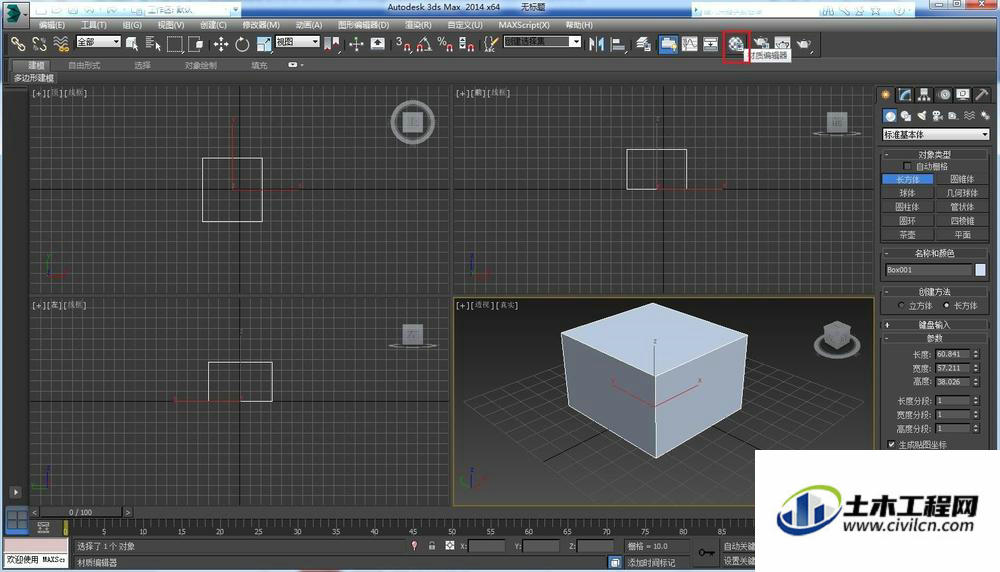Open the 3ds Max application menu button
Screen dimensions: 1000x572
tap(15, 15)
